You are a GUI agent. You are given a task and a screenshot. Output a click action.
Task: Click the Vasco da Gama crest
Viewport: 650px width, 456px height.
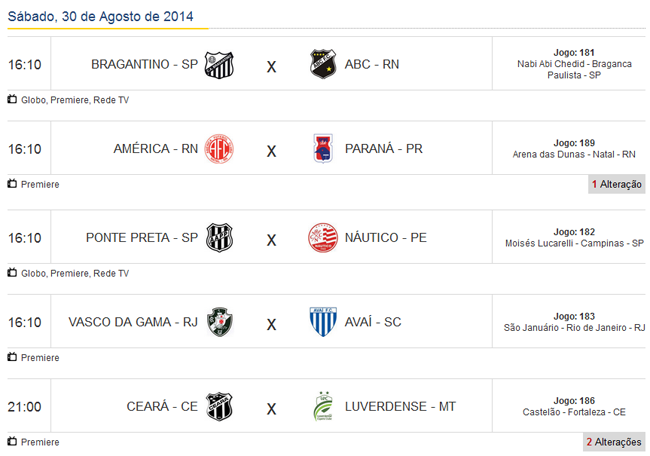coord(219,322)
